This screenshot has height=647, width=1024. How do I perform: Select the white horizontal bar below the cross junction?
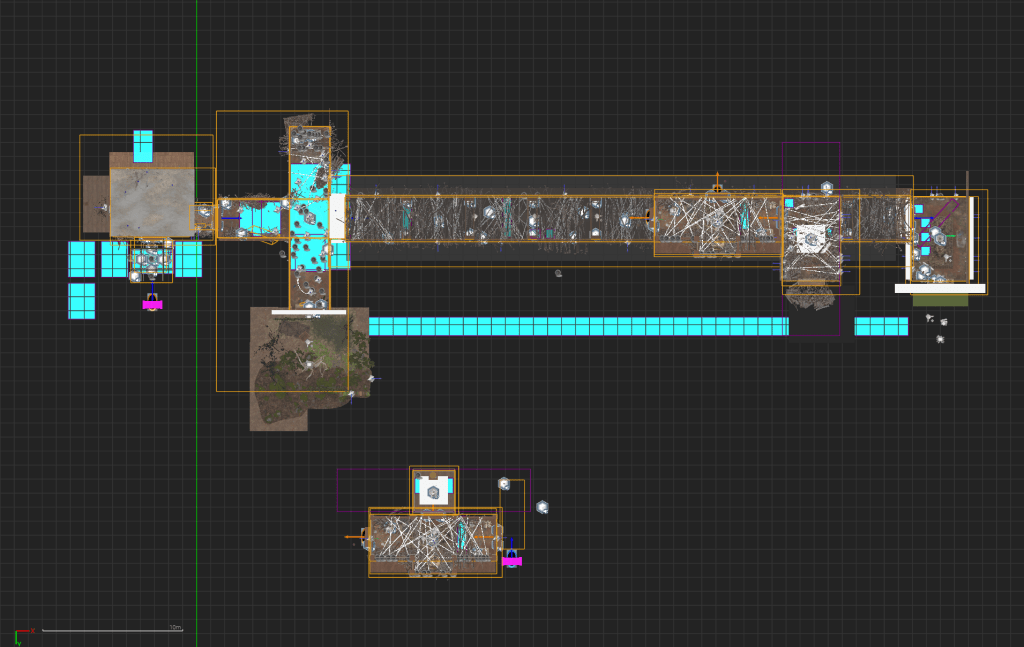point(308,312)
